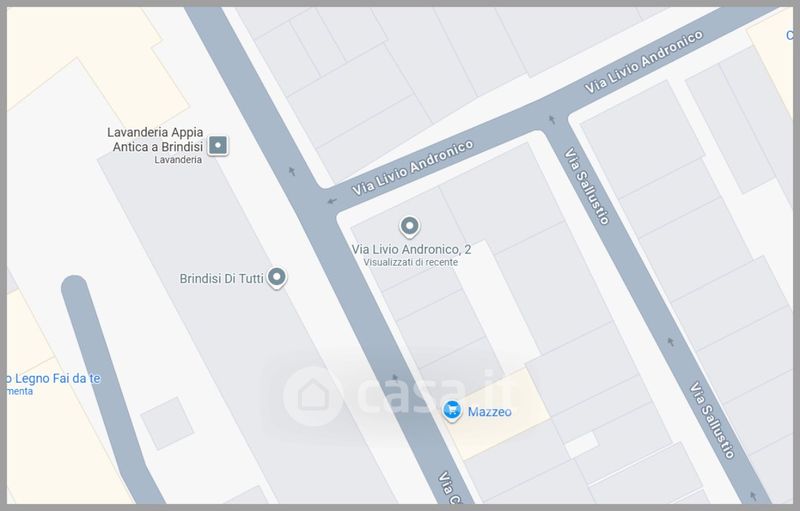Click the Visualizzati di recente subtitle
This screenshot has width=800, height=511.
pyautogui.click(x=411, y=262)
